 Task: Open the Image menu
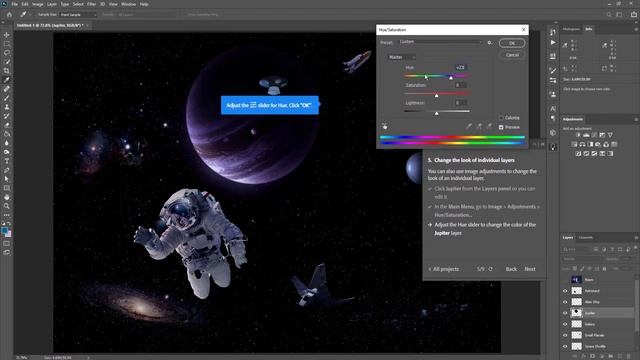coord(38,4)
